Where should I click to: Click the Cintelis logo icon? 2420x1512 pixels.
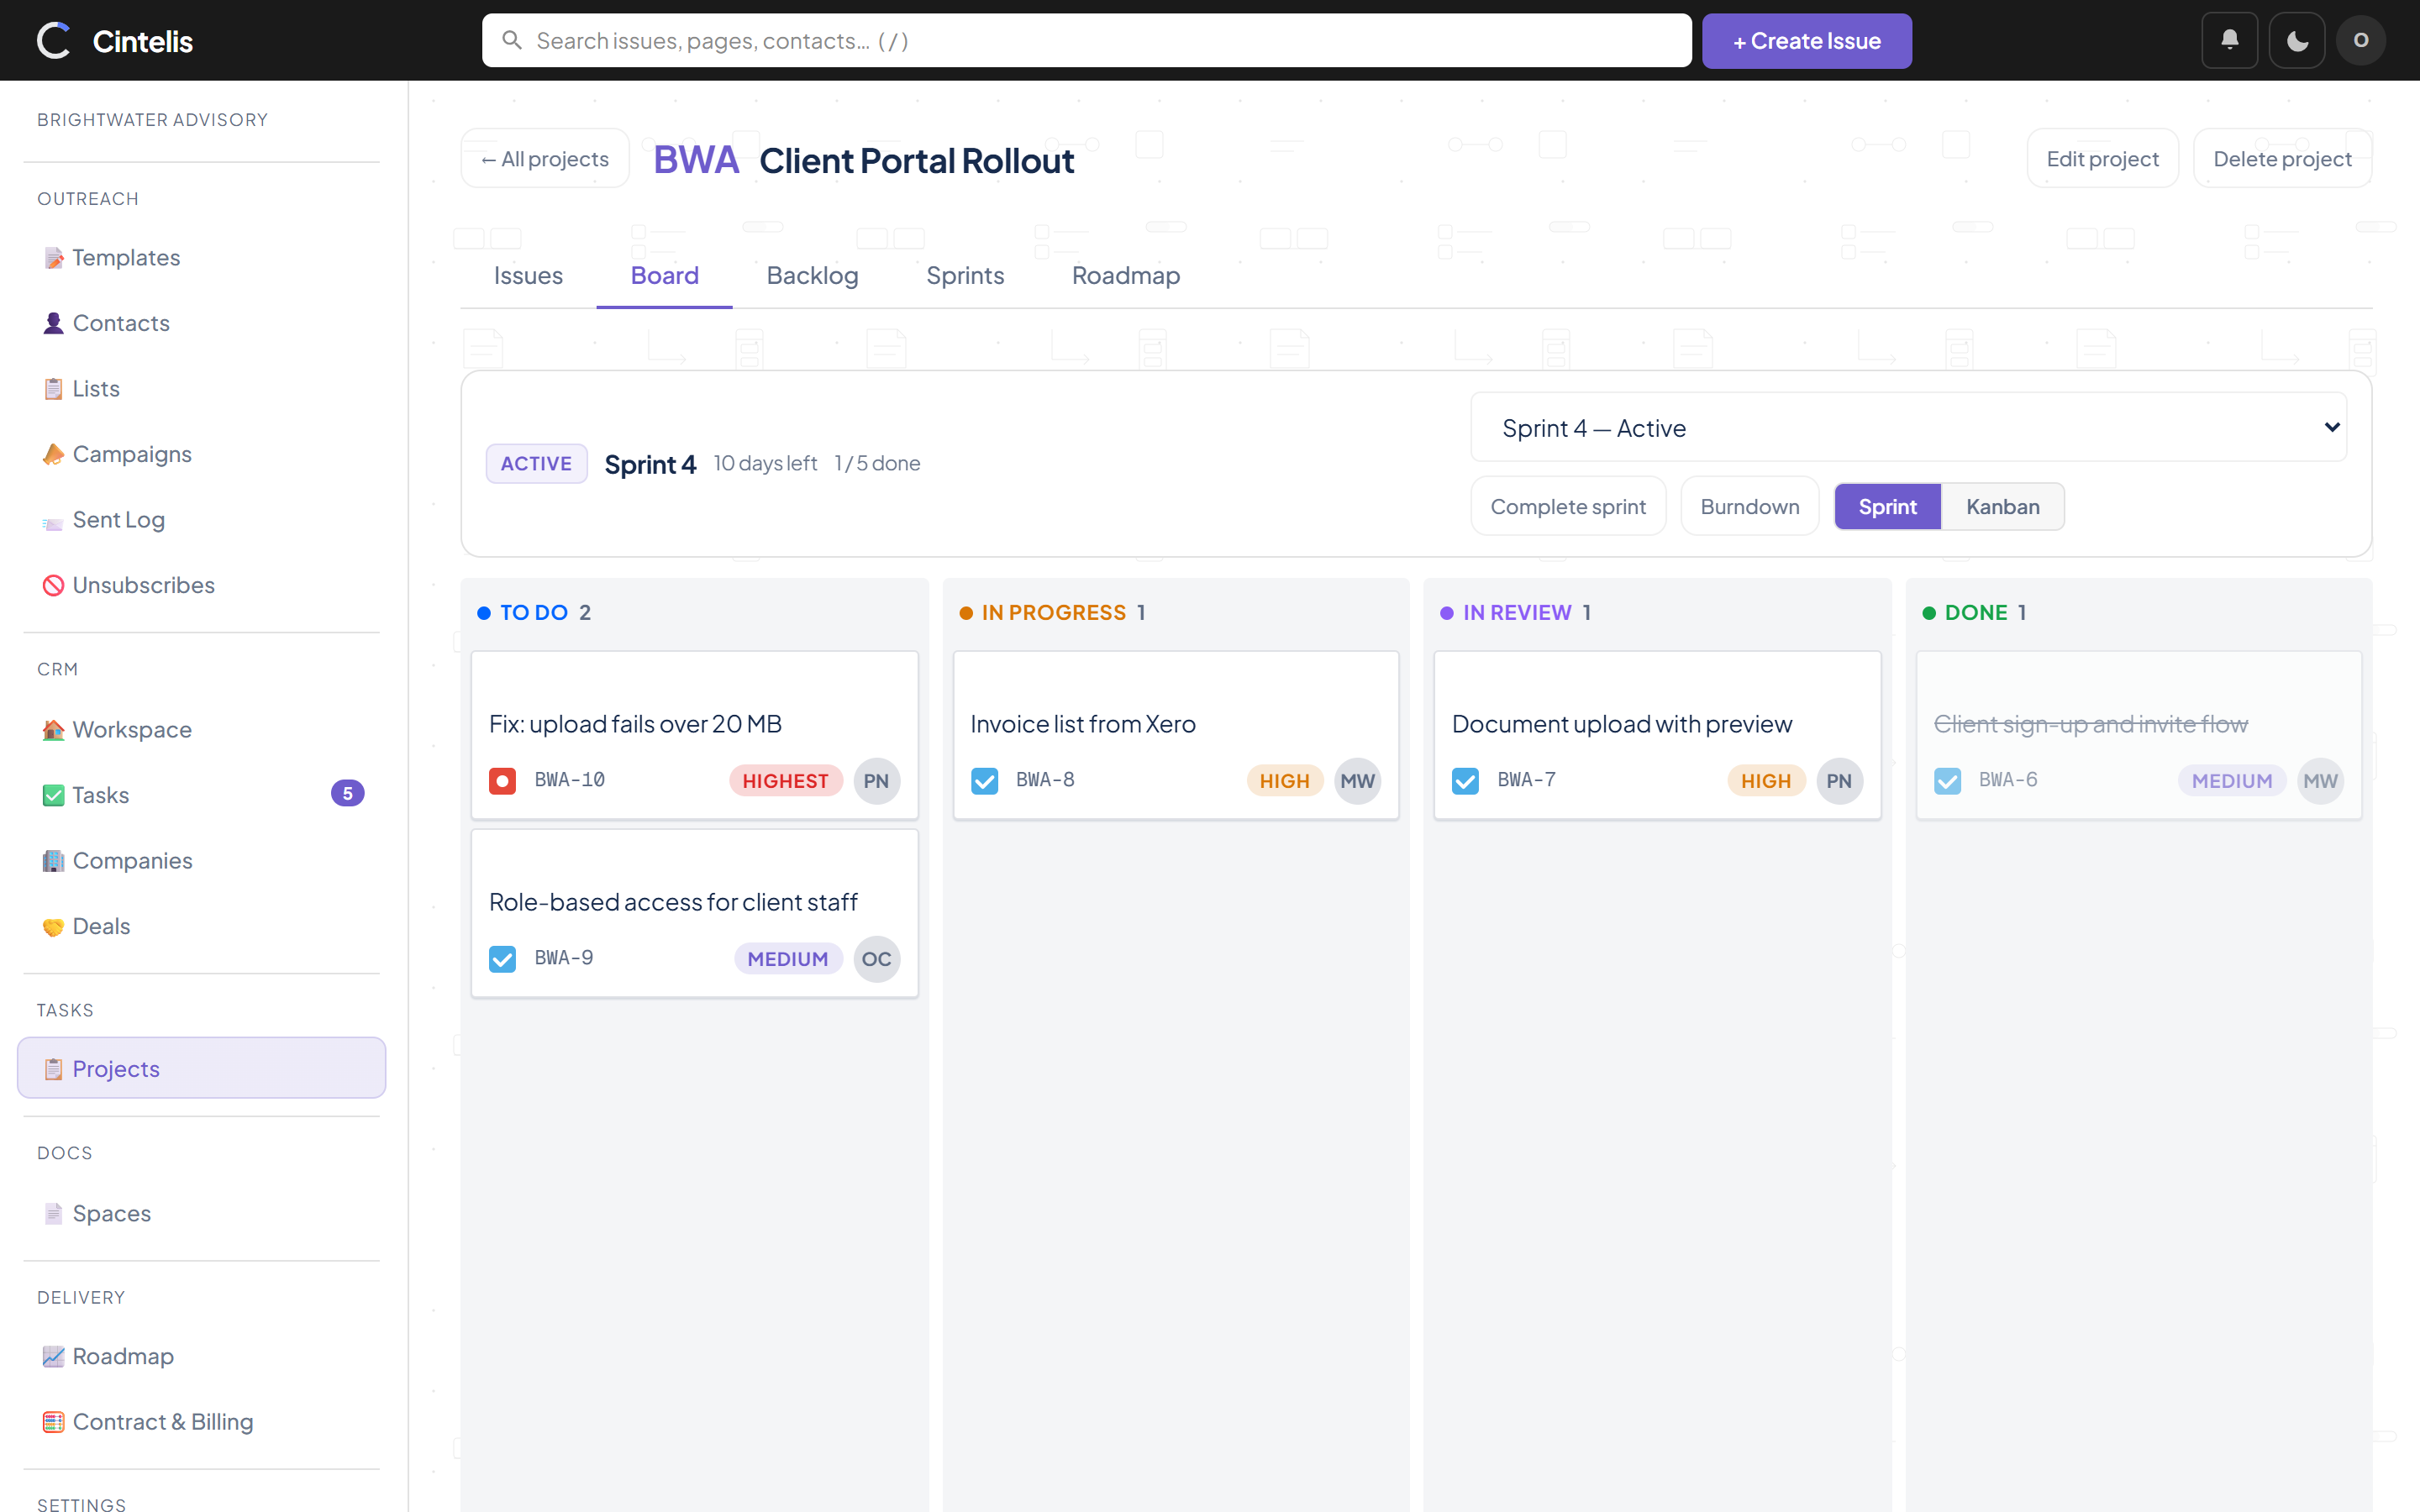(x=54, y=41)
